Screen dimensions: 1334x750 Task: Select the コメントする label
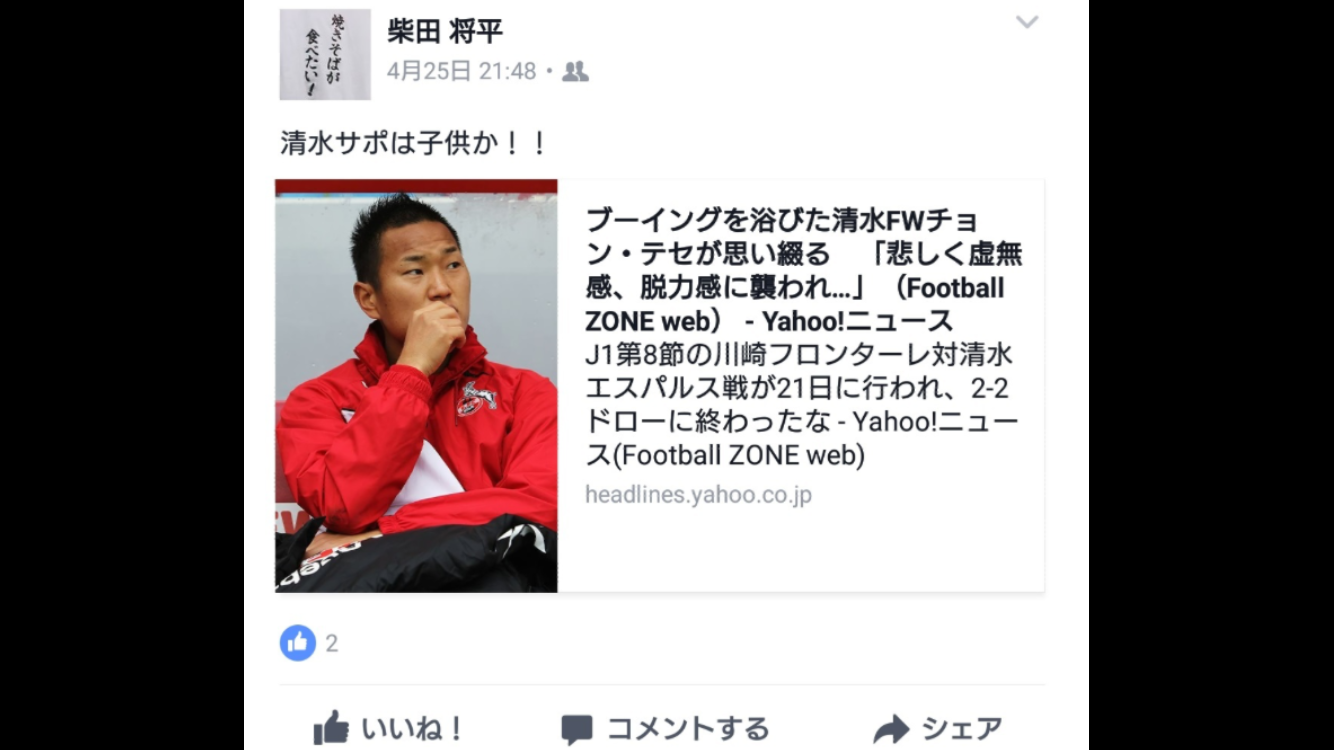point(688,729)
